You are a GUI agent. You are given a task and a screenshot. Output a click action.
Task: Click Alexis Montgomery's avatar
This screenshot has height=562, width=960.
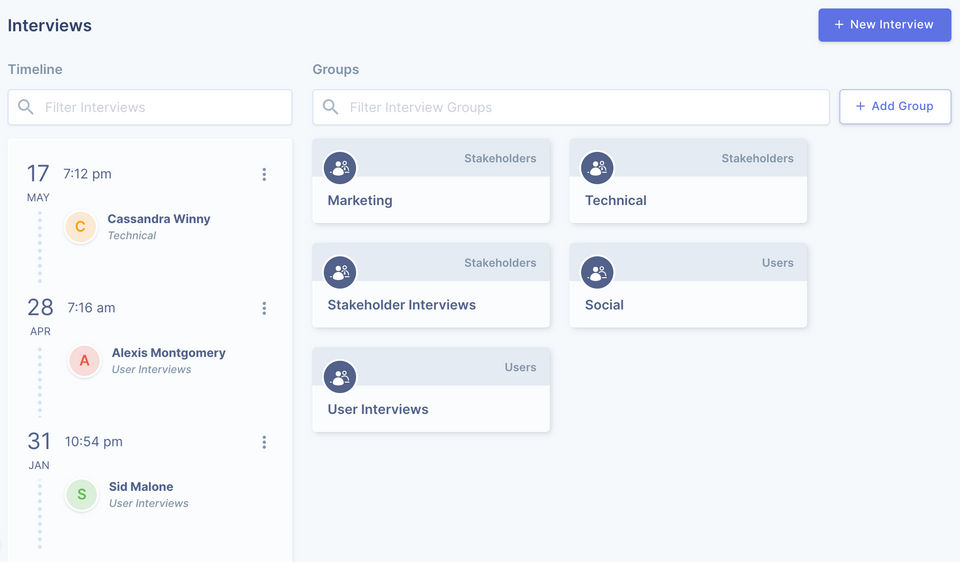85,361
